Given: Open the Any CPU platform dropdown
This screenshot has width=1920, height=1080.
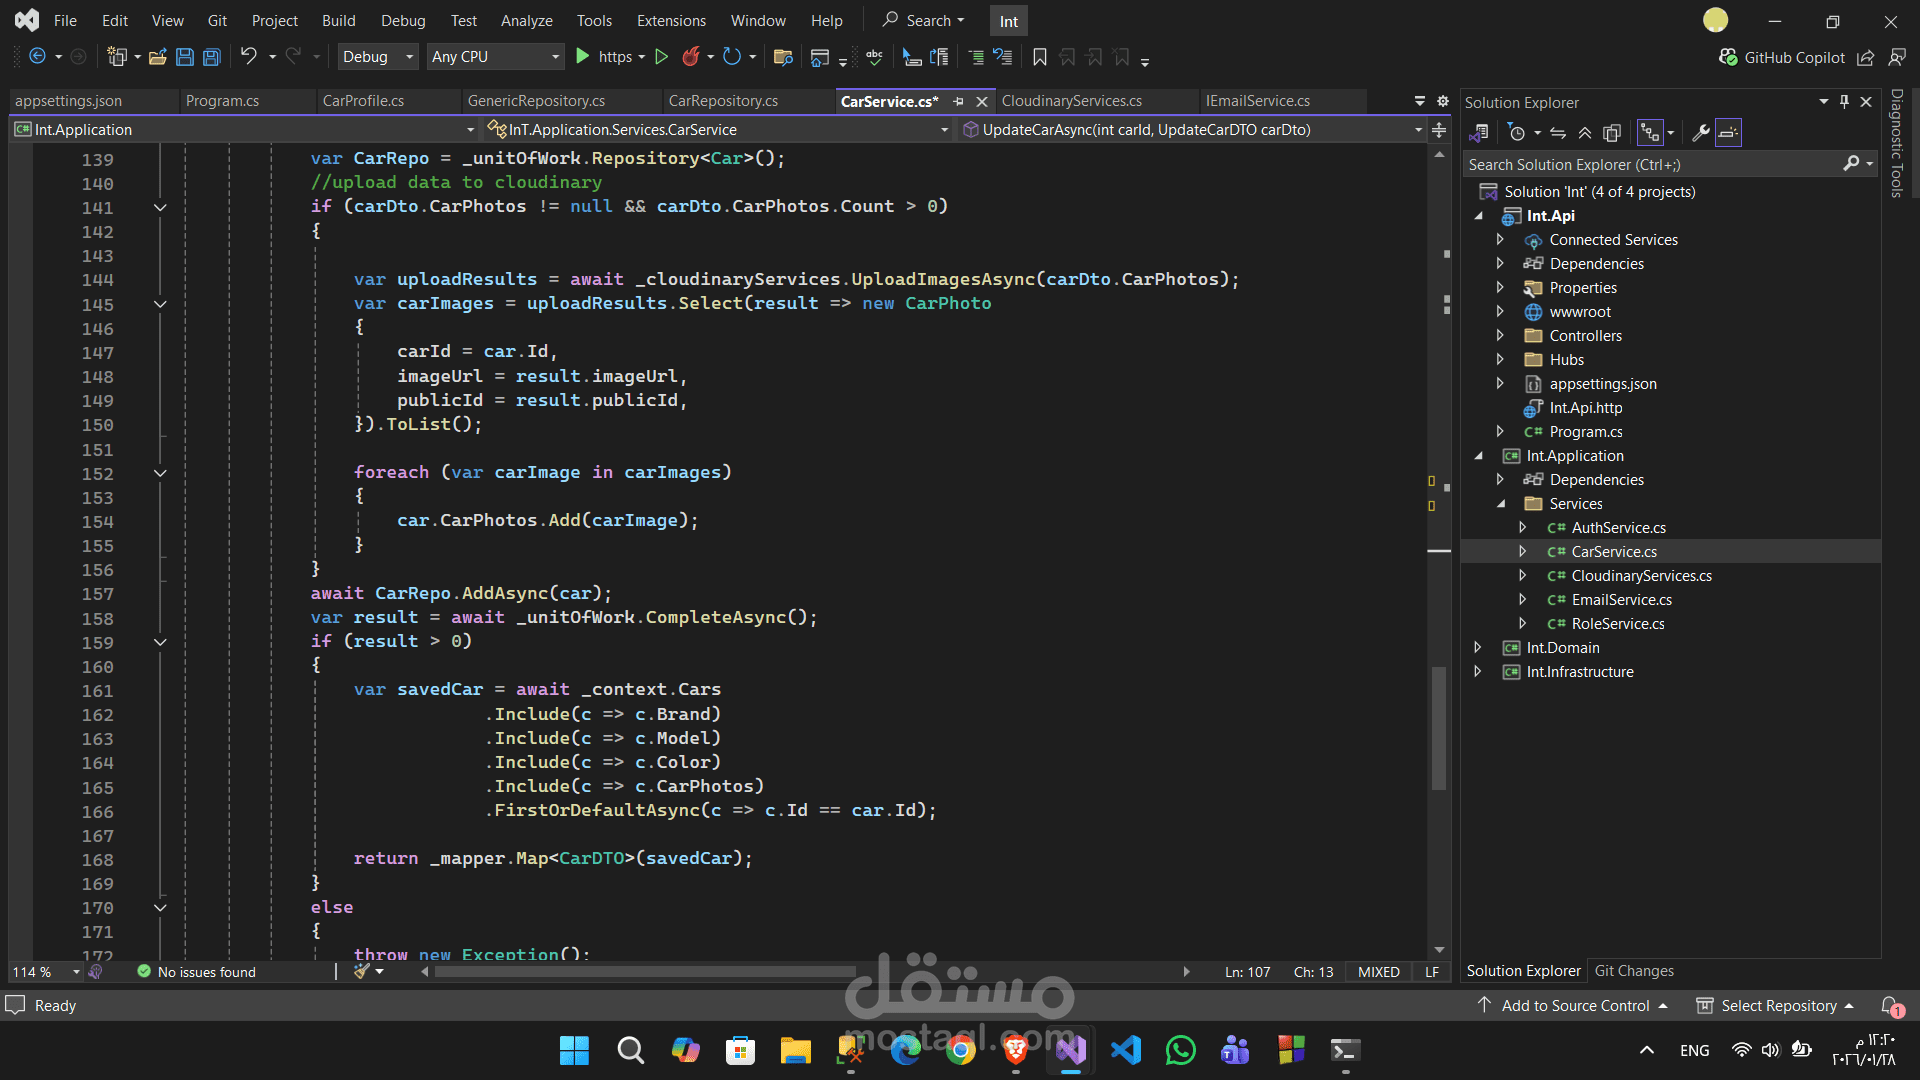Looking at the screenshot, I should pyautogui.click(x=495, y=57).
